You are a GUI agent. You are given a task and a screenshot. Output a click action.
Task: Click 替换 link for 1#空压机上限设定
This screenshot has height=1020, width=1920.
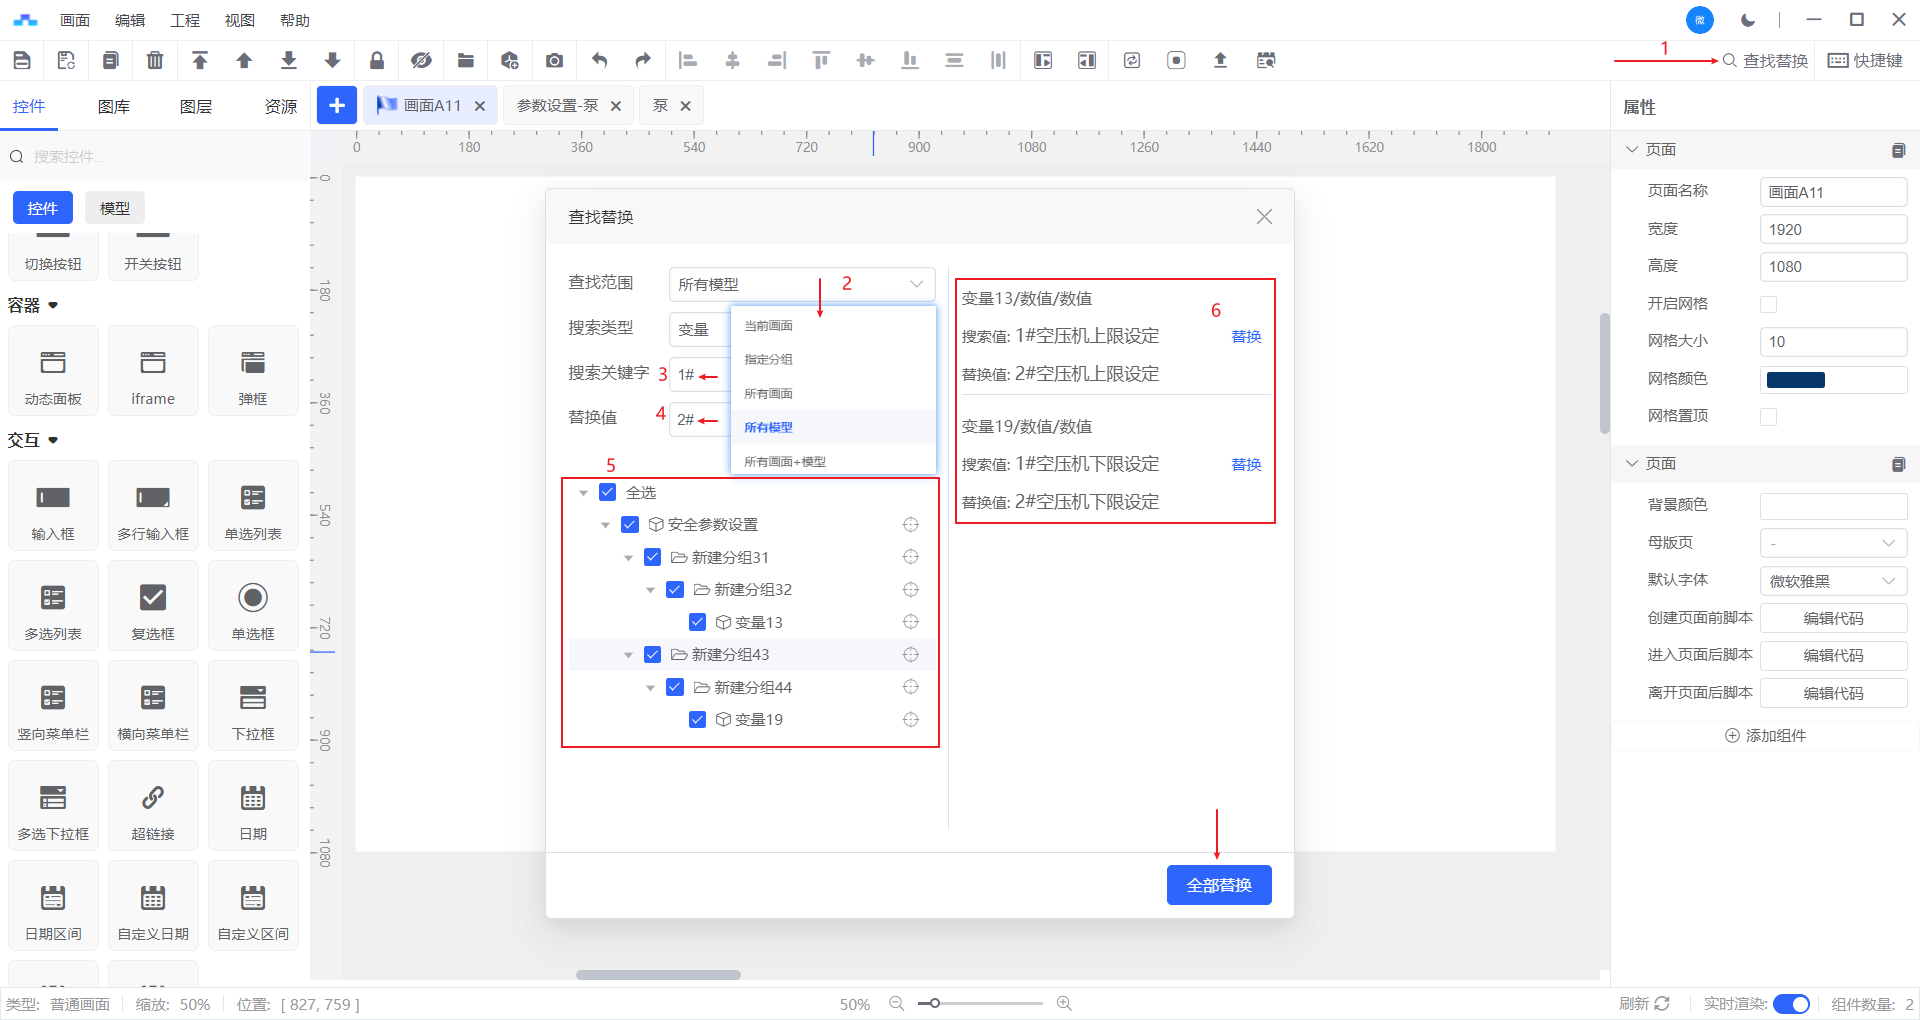(1246, 337)
